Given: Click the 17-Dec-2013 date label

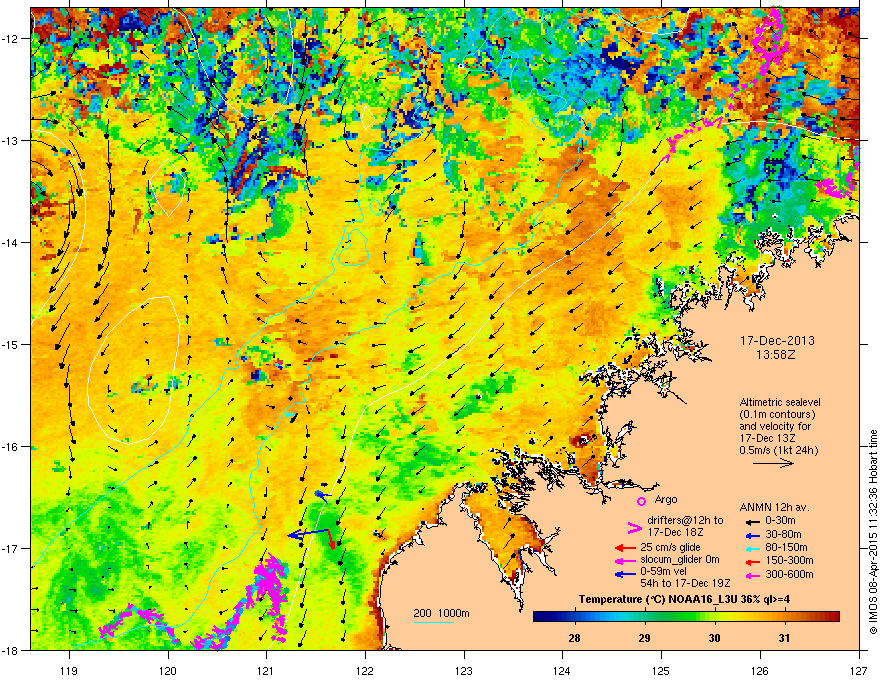Looking at the screenshot, I should click(777, 341).
